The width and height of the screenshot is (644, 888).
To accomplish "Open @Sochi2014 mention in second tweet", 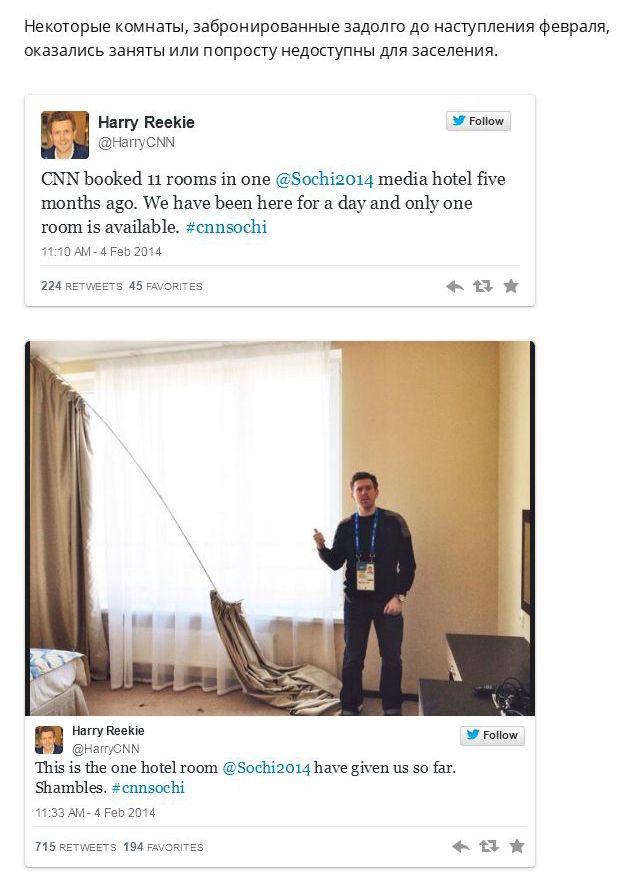I will [266, 768].
